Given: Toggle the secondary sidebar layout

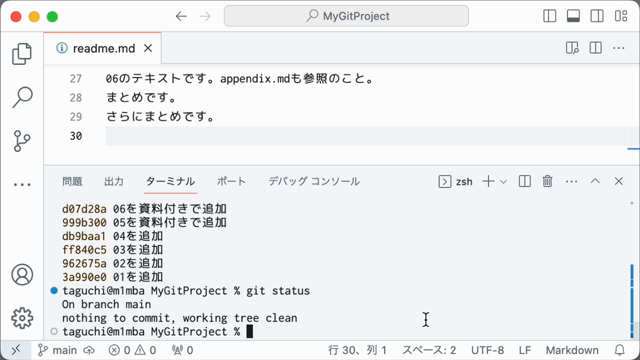Looking at the screenshot, I should coord(597,16).
